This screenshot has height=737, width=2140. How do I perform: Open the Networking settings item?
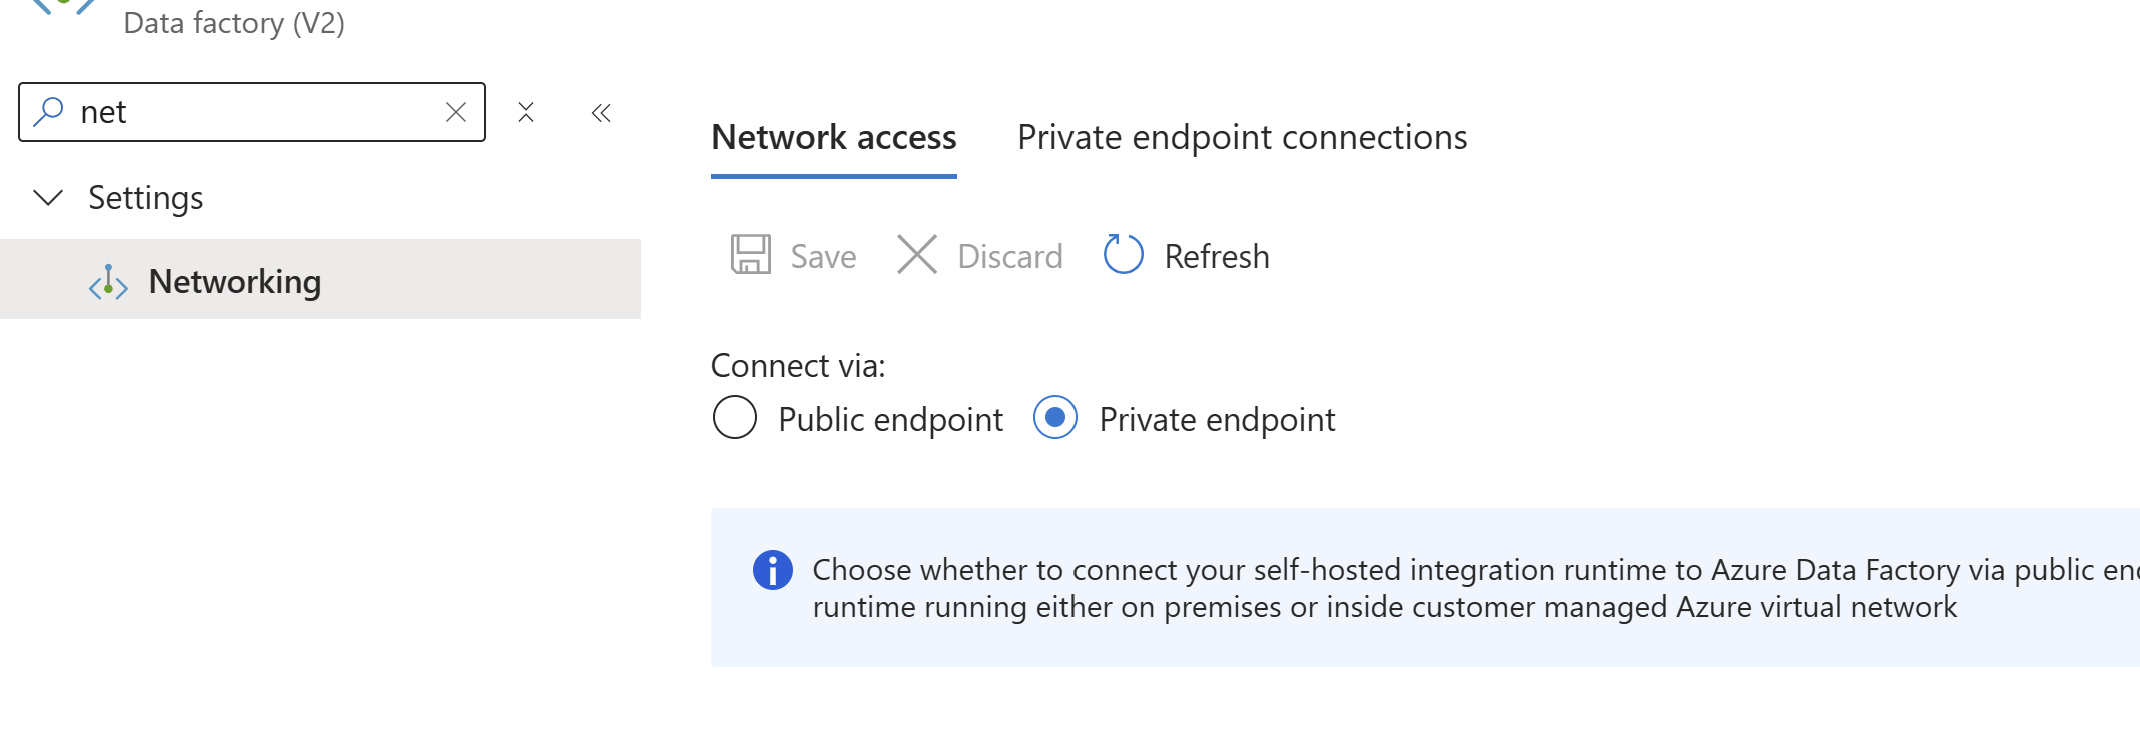(x=320, y=279)
